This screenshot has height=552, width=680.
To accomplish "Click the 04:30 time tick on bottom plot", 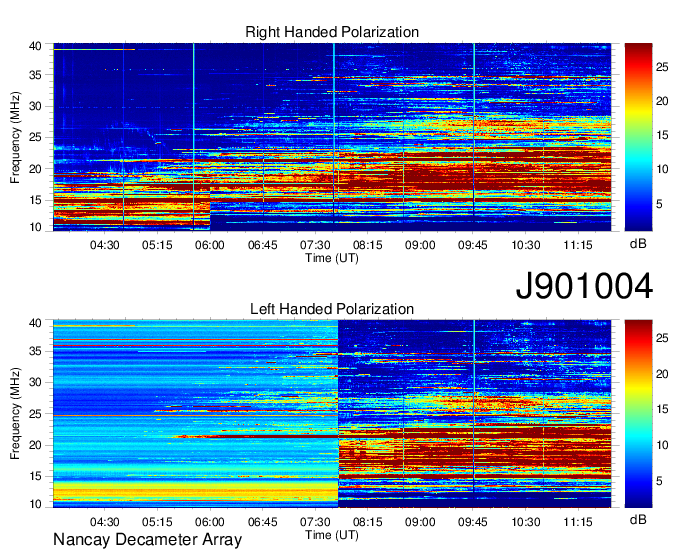I will (x=105, y=522).
